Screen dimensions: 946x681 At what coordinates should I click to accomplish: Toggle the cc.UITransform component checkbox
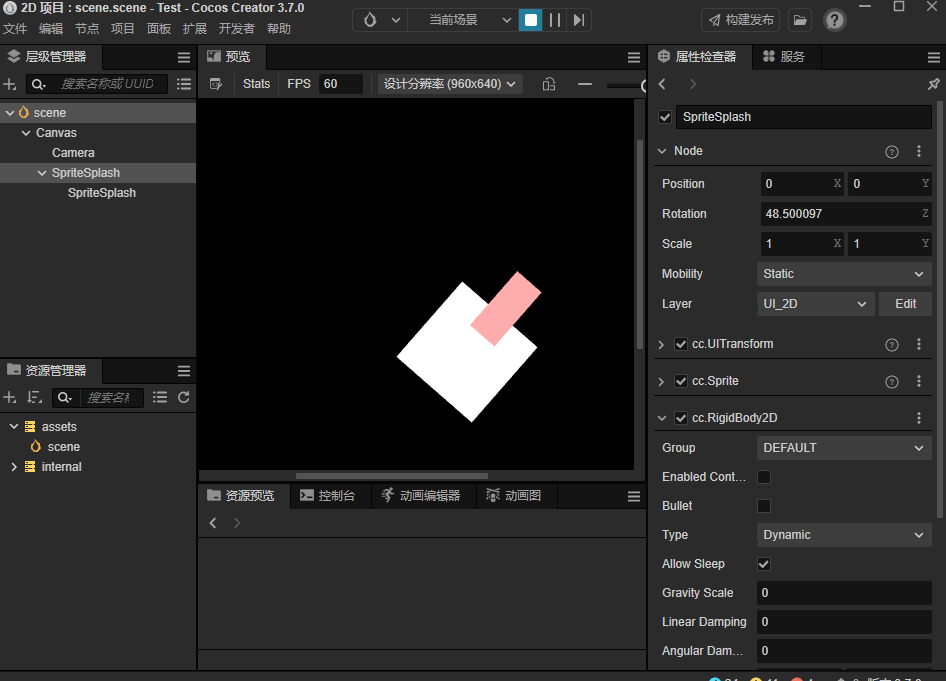681,344
